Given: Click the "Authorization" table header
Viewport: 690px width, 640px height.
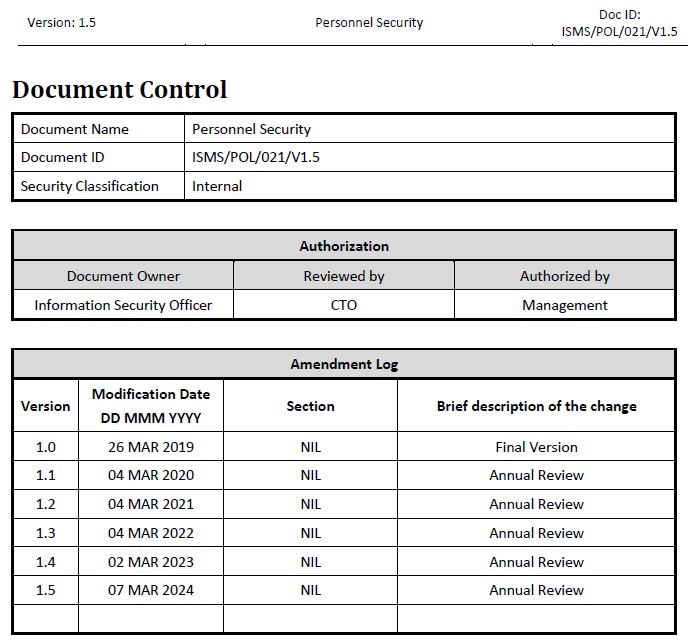Looking at the screenshot, I should click(344, 246).
